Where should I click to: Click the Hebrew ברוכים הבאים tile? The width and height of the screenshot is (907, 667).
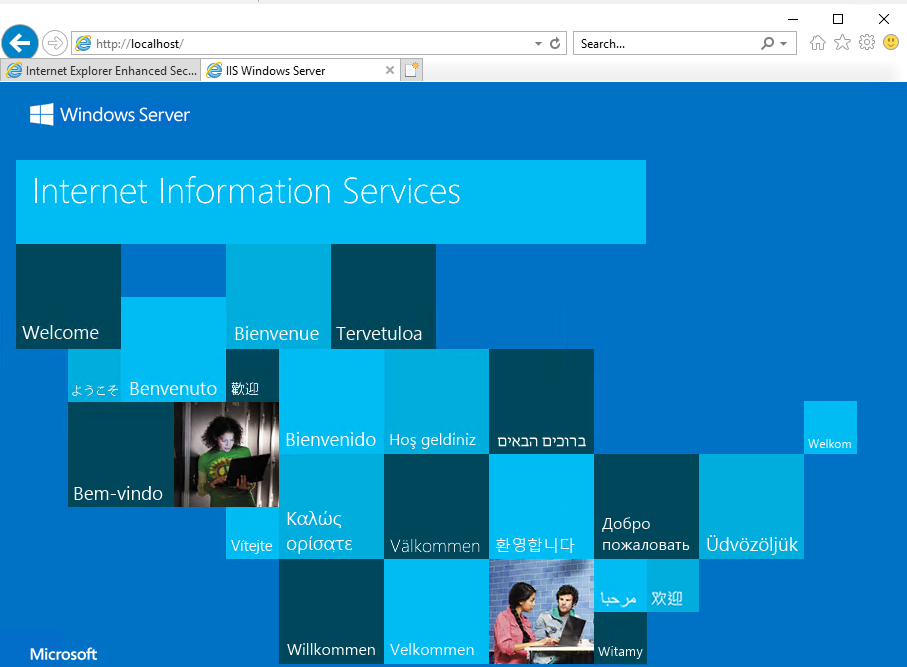(541, 401)
